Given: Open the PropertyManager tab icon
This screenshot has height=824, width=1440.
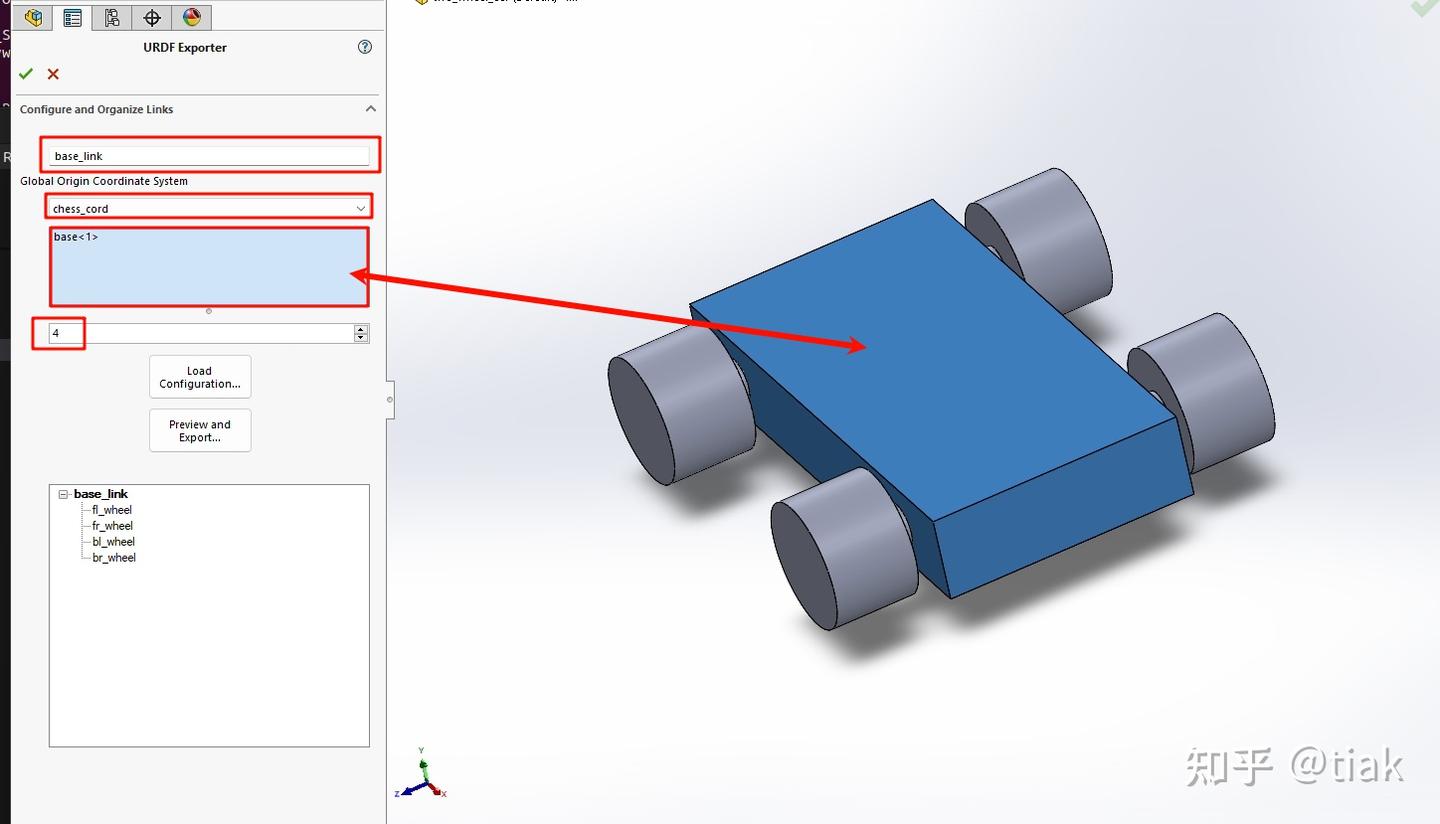Looking at the screenshot, I should [72, 17].
